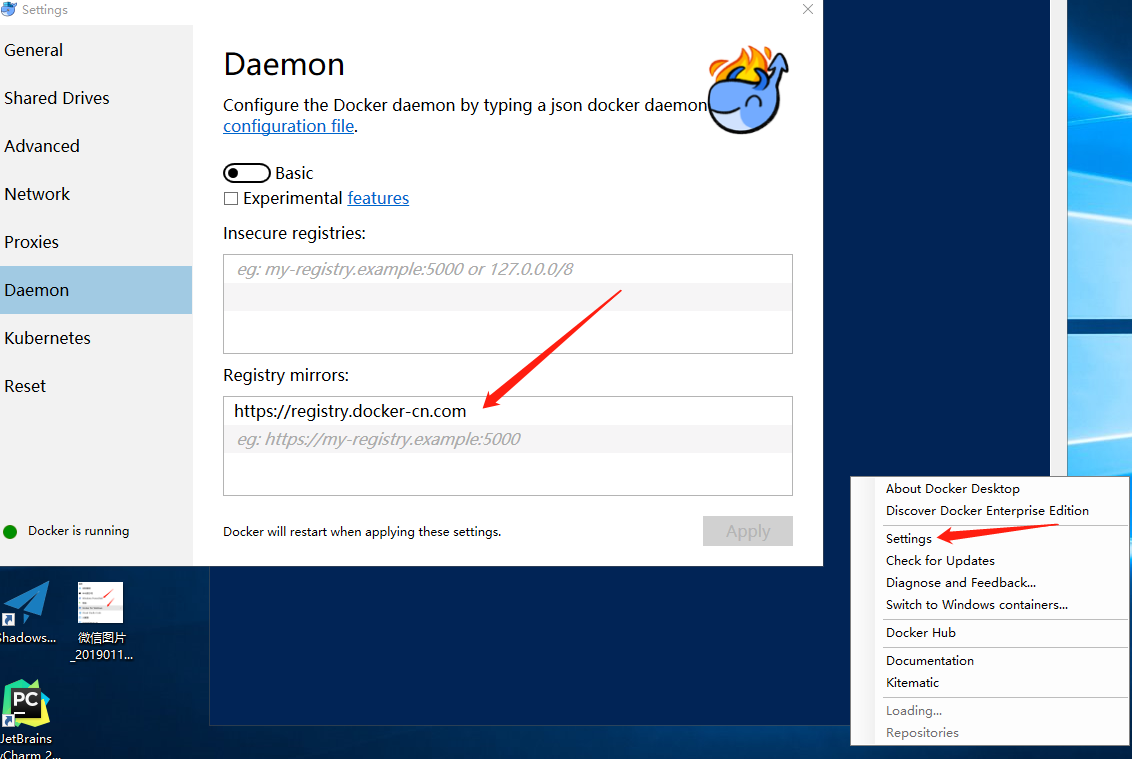The height and width of the screenshot is (759, 1132).
Task: Close the Settings window
Action: (x=808, y=9)
